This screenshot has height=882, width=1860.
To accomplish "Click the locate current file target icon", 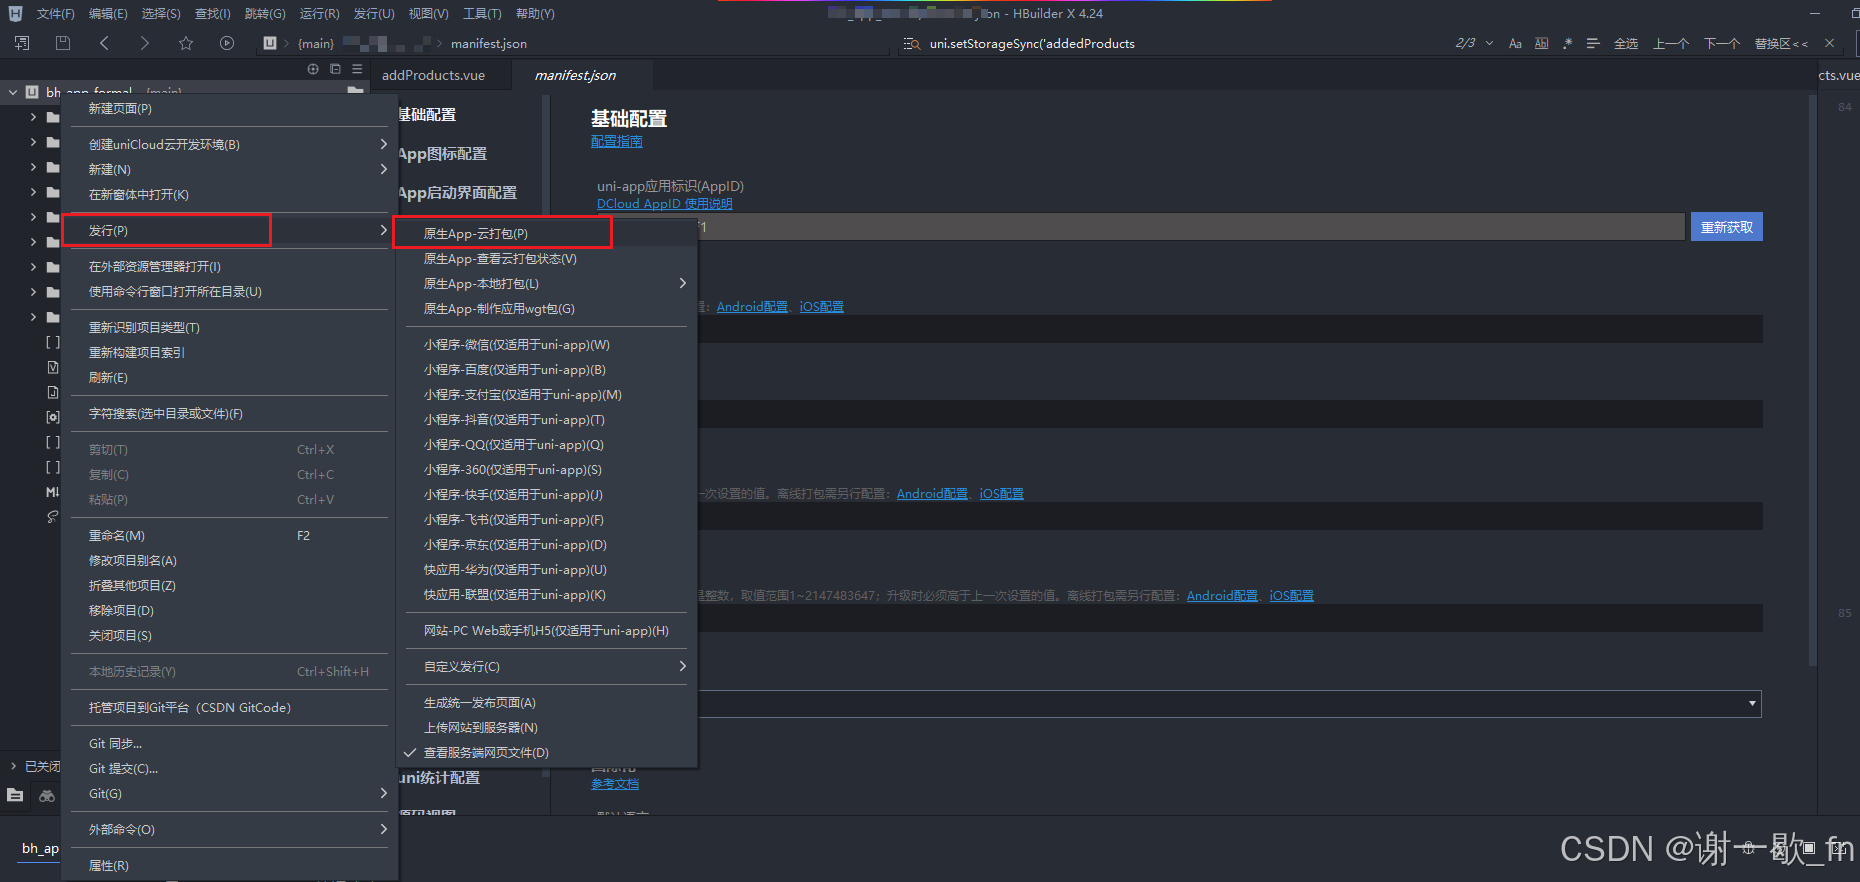I will [x=313, y=69].
